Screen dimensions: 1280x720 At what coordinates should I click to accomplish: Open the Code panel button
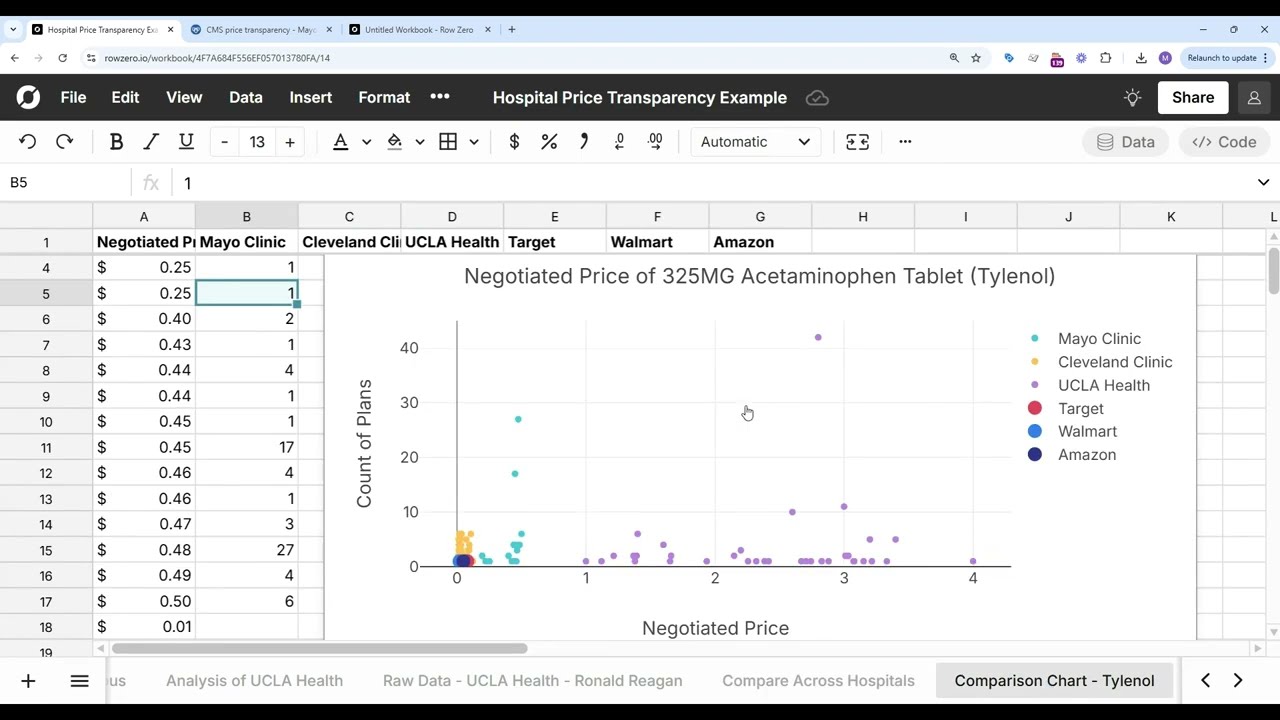1224,142
